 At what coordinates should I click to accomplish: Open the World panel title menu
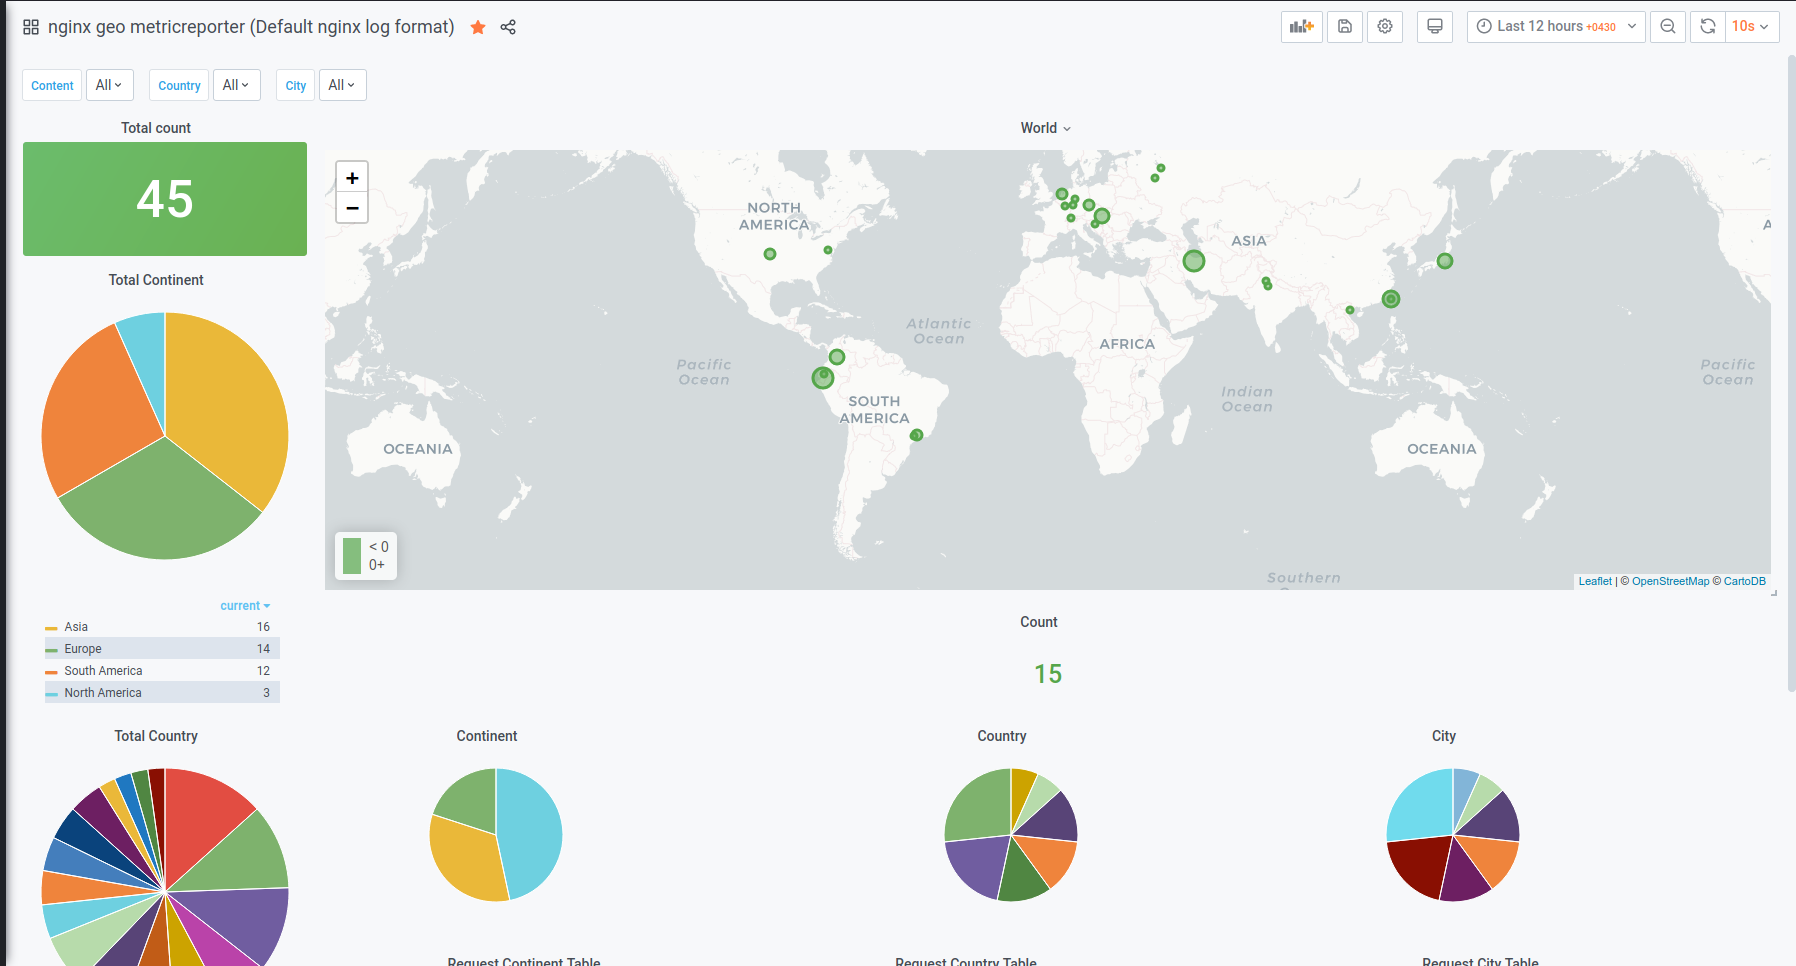click(1046, 128)
